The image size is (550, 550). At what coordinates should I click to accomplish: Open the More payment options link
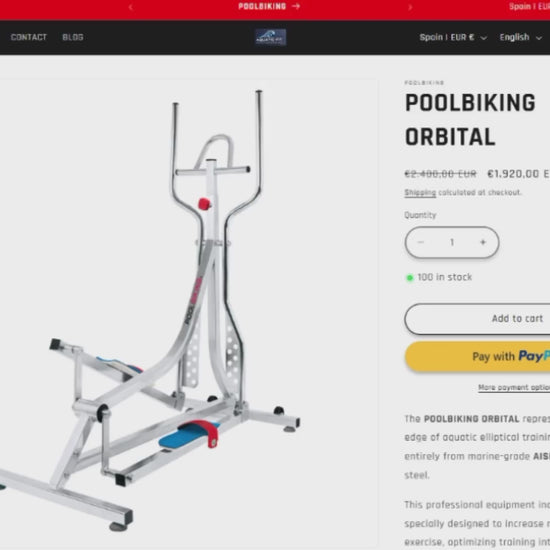[514, 387]
